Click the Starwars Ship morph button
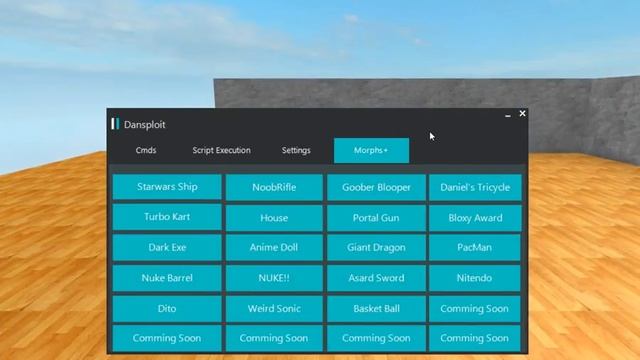The image size is (640, 360). coord(167,187)
